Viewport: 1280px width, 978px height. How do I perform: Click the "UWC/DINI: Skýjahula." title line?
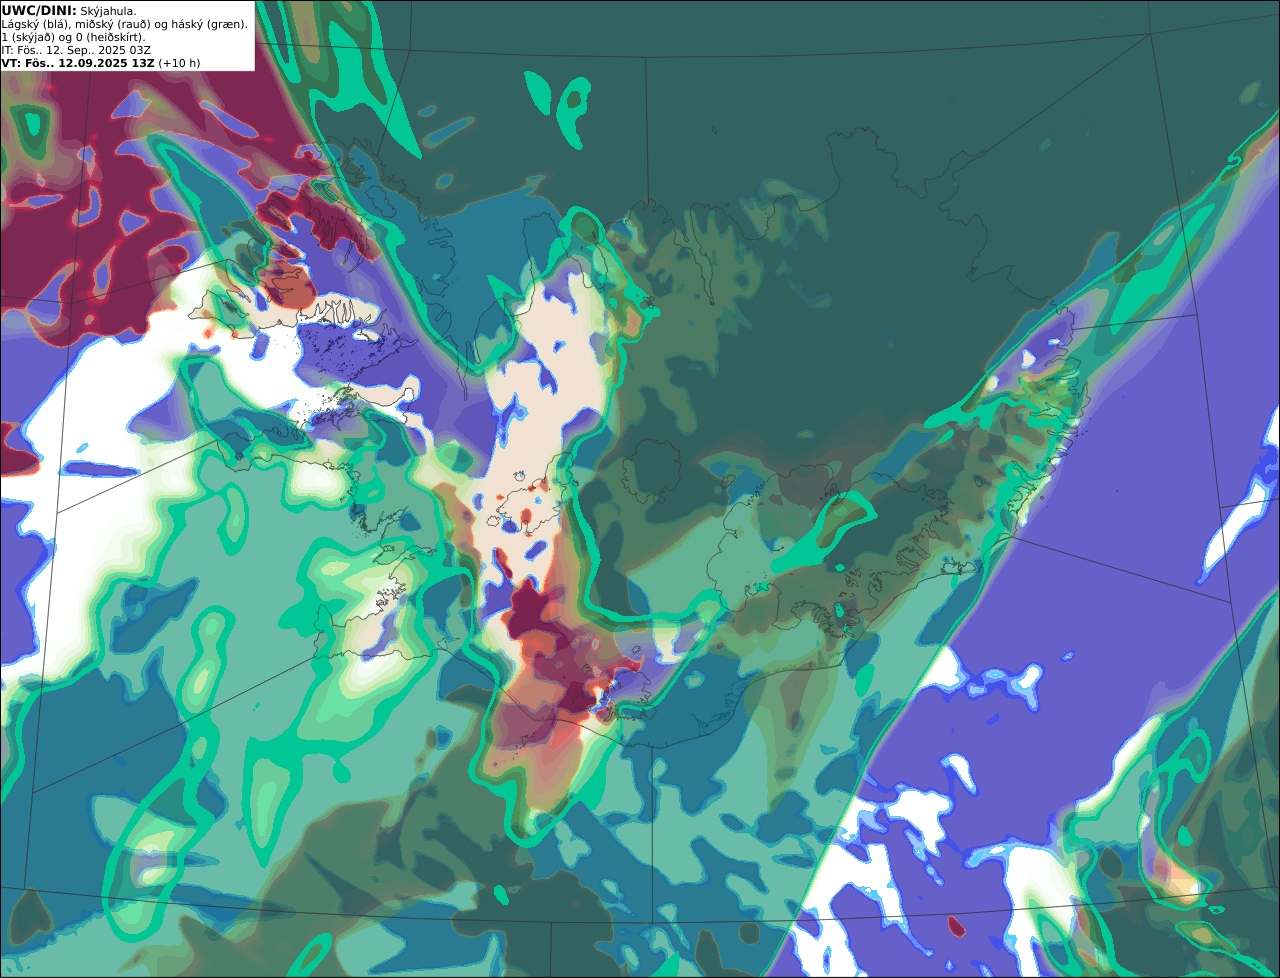click(x=69, y=10)
